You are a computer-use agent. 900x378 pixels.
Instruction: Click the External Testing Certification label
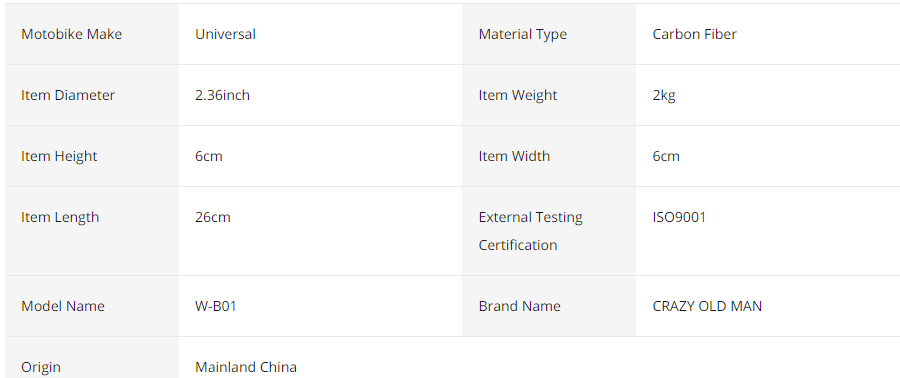click(530, 231)
